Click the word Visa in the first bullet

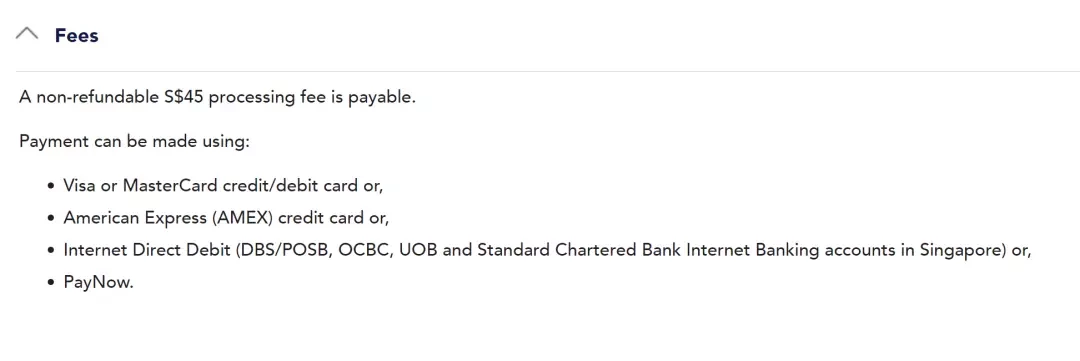[x=79, y=185]
